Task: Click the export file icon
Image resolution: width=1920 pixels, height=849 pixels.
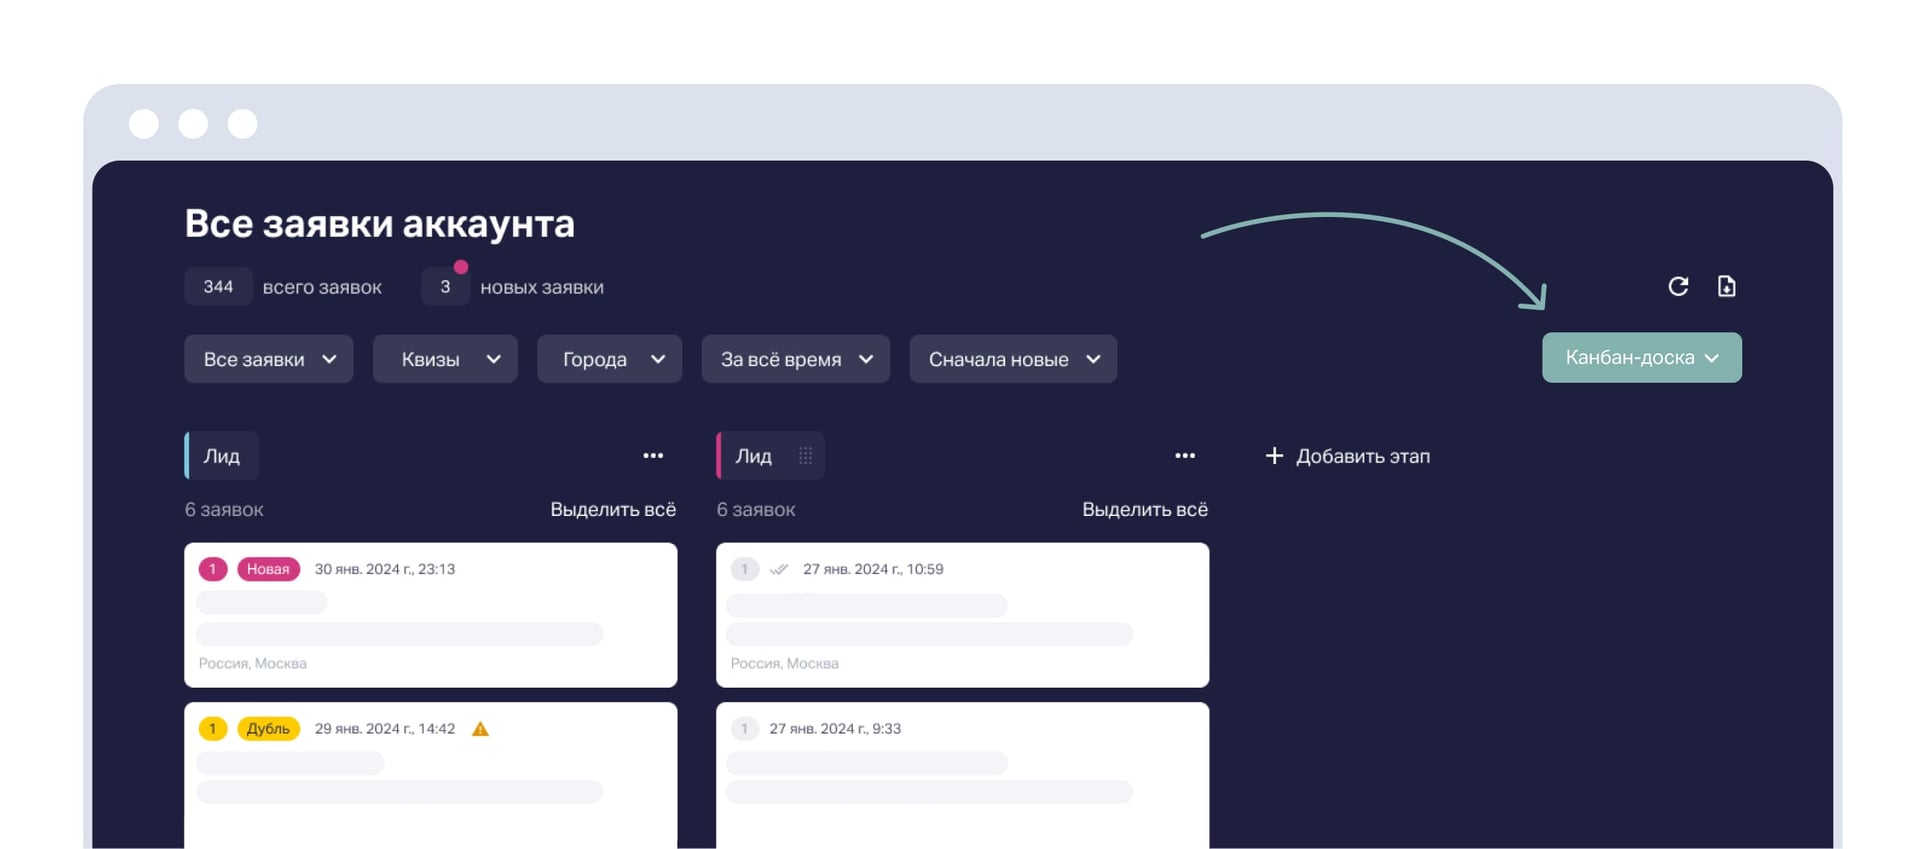Action: tap(1726, 286)
